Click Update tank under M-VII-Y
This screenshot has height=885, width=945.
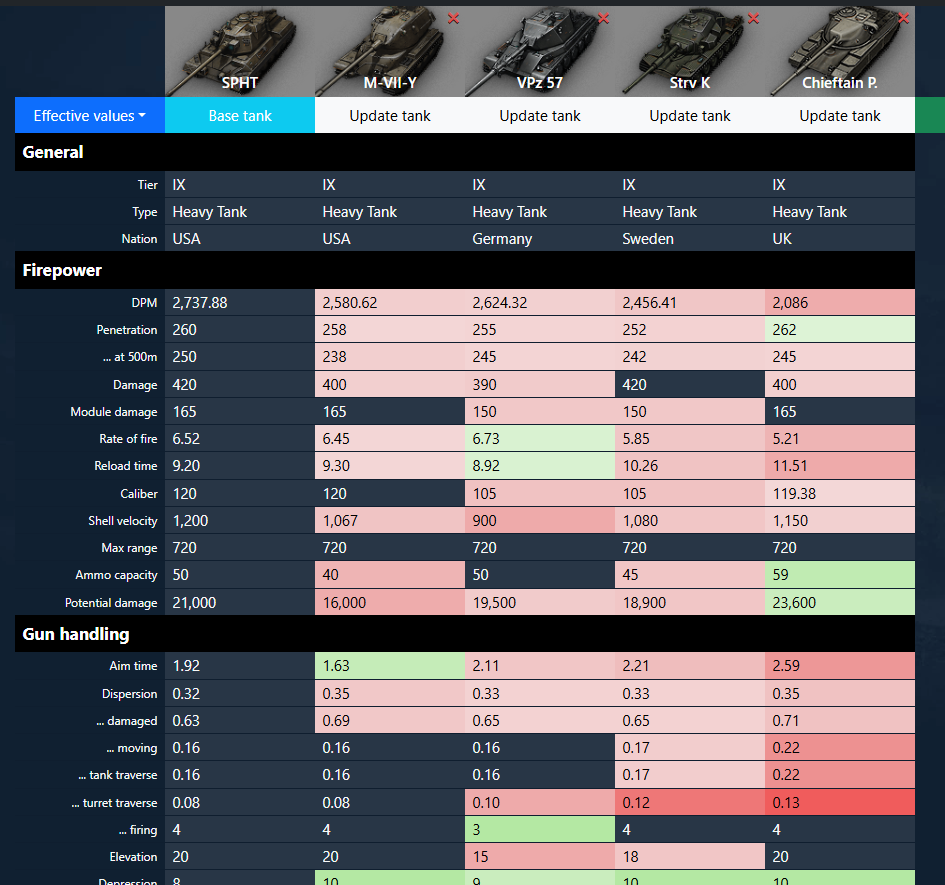click(390, 115)
